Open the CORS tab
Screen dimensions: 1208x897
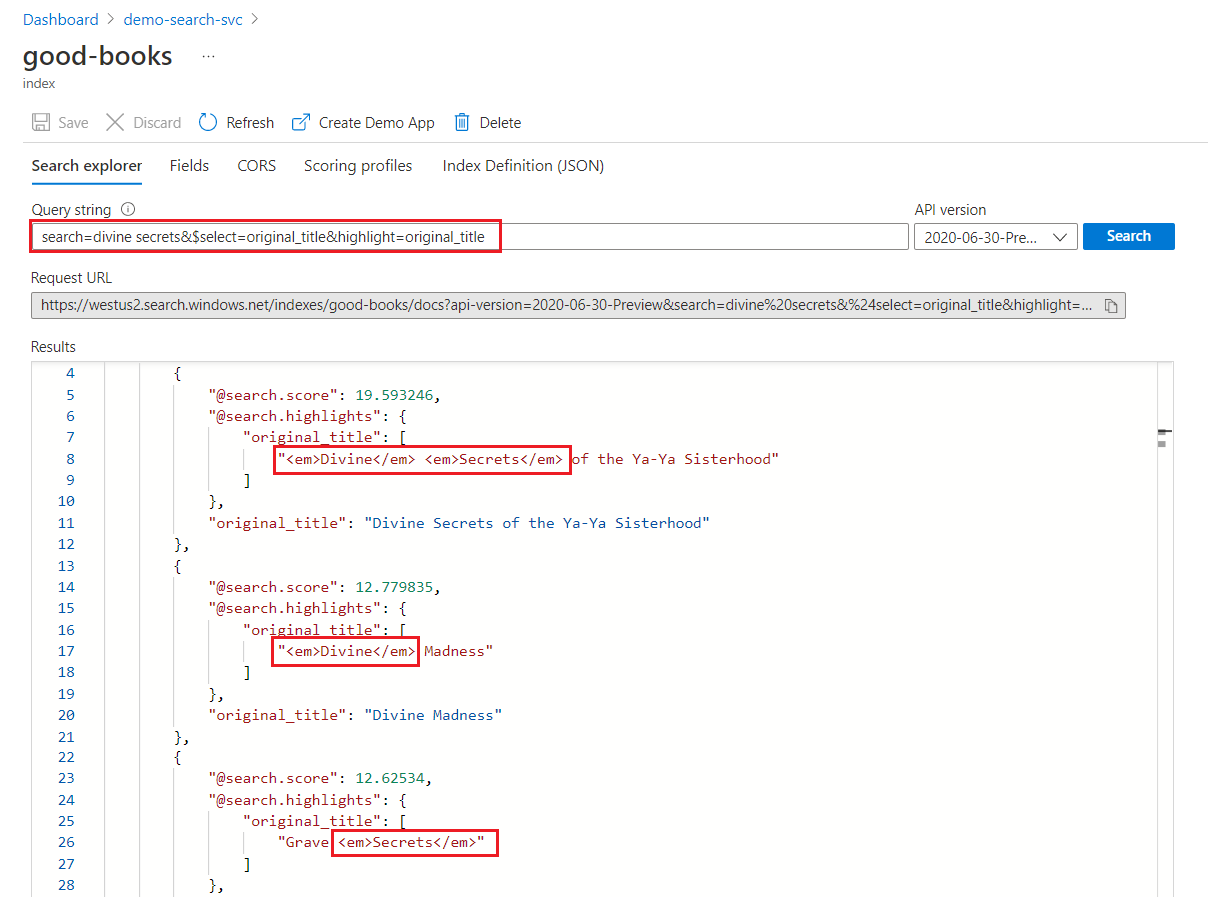pyautogui.click(x=256, y=166)
